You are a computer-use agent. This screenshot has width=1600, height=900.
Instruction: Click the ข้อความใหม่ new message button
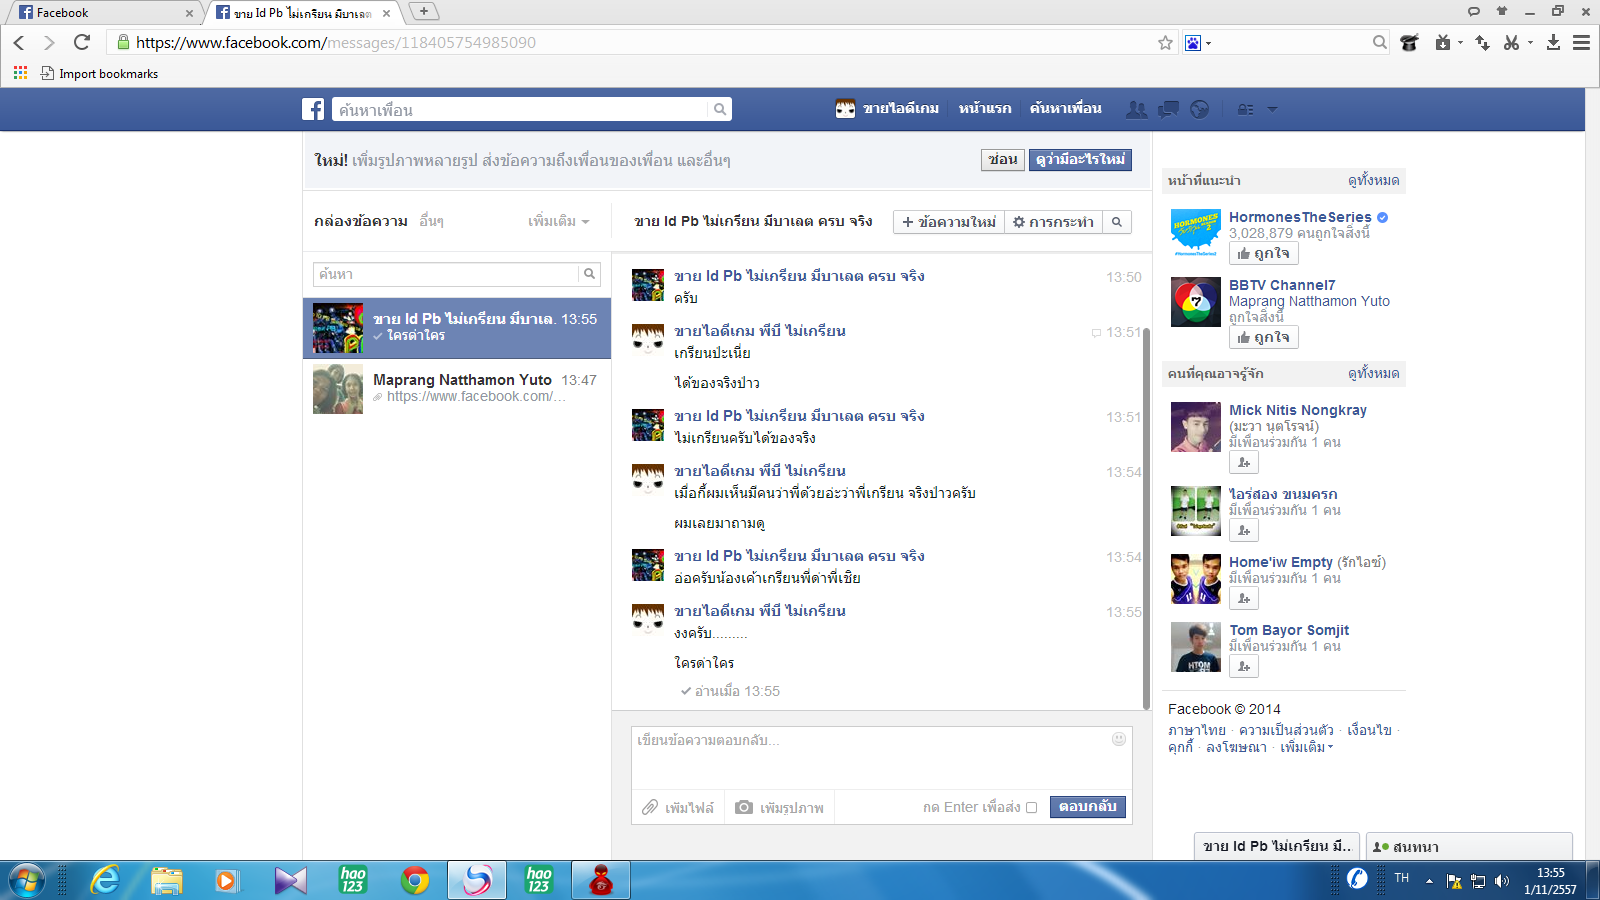click(x=949, y=222)
